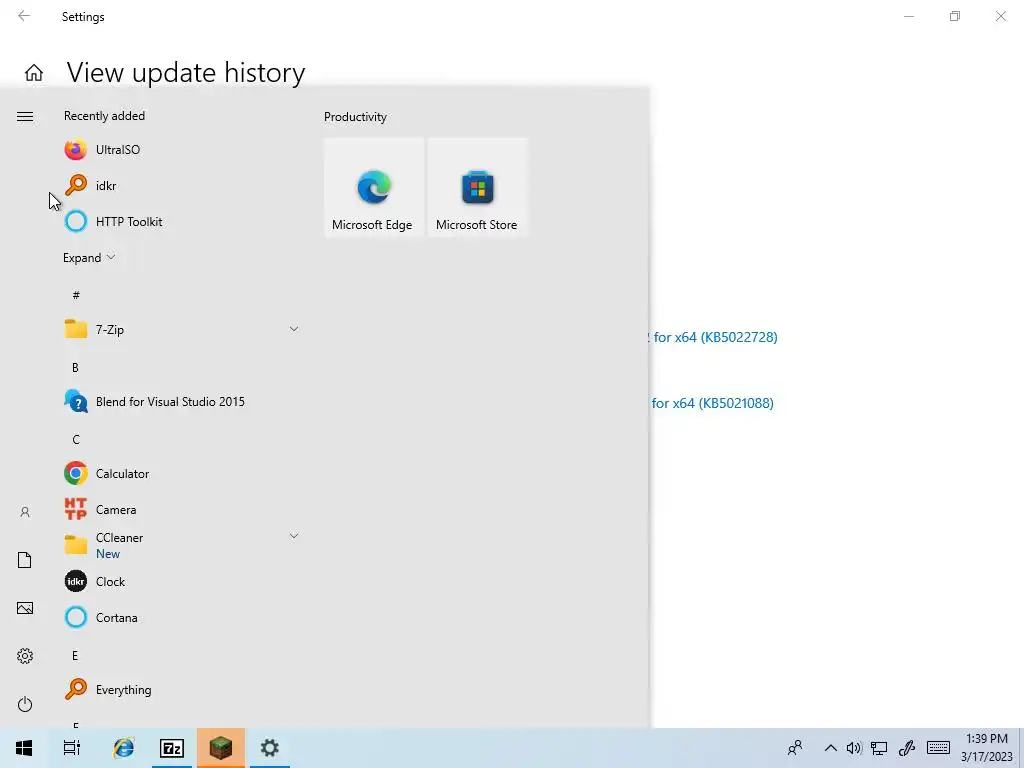Open the Power options button
Image resolution: width=1024 pixels, height=768 pixels.
25,704
